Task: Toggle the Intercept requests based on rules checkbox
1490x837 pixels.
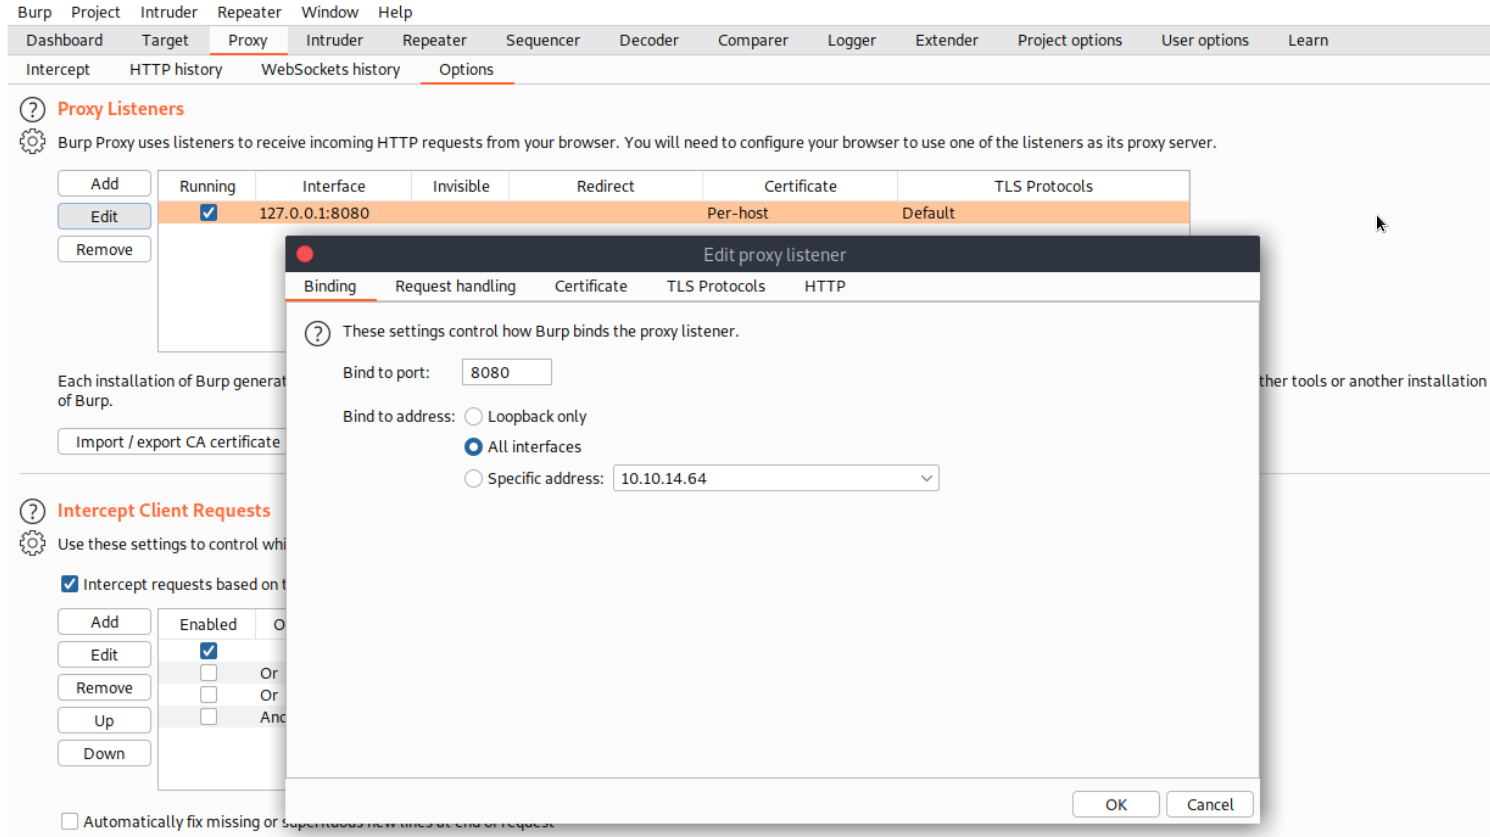Action: tap(70, 584)
